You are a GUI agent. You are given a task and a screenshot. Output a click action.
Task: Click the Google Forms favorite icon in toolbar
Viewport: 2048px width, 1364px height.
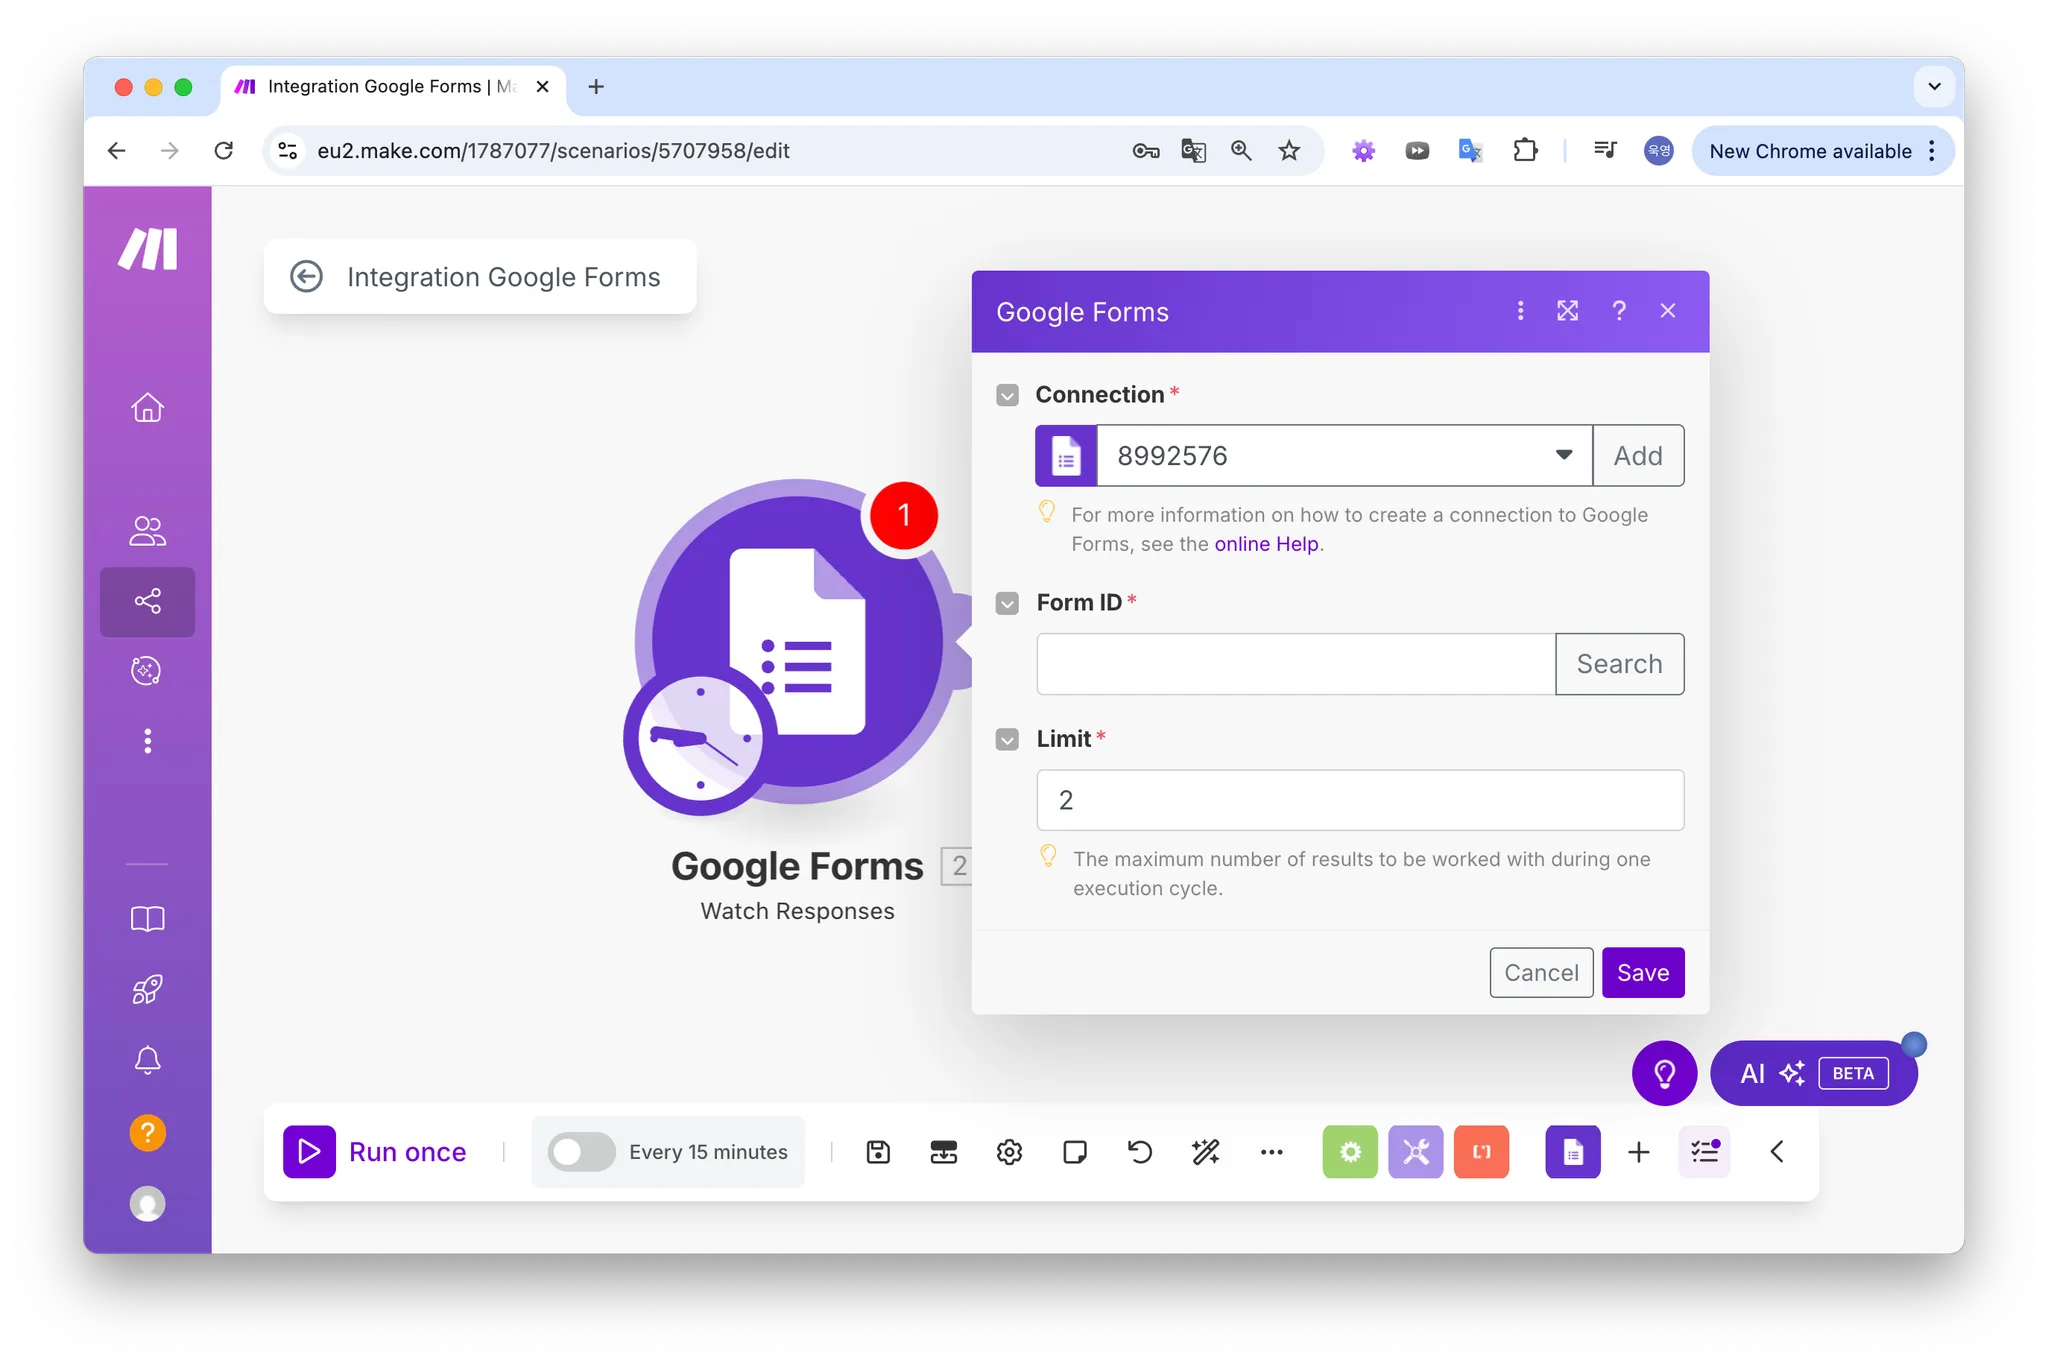coord(1573,1152)
